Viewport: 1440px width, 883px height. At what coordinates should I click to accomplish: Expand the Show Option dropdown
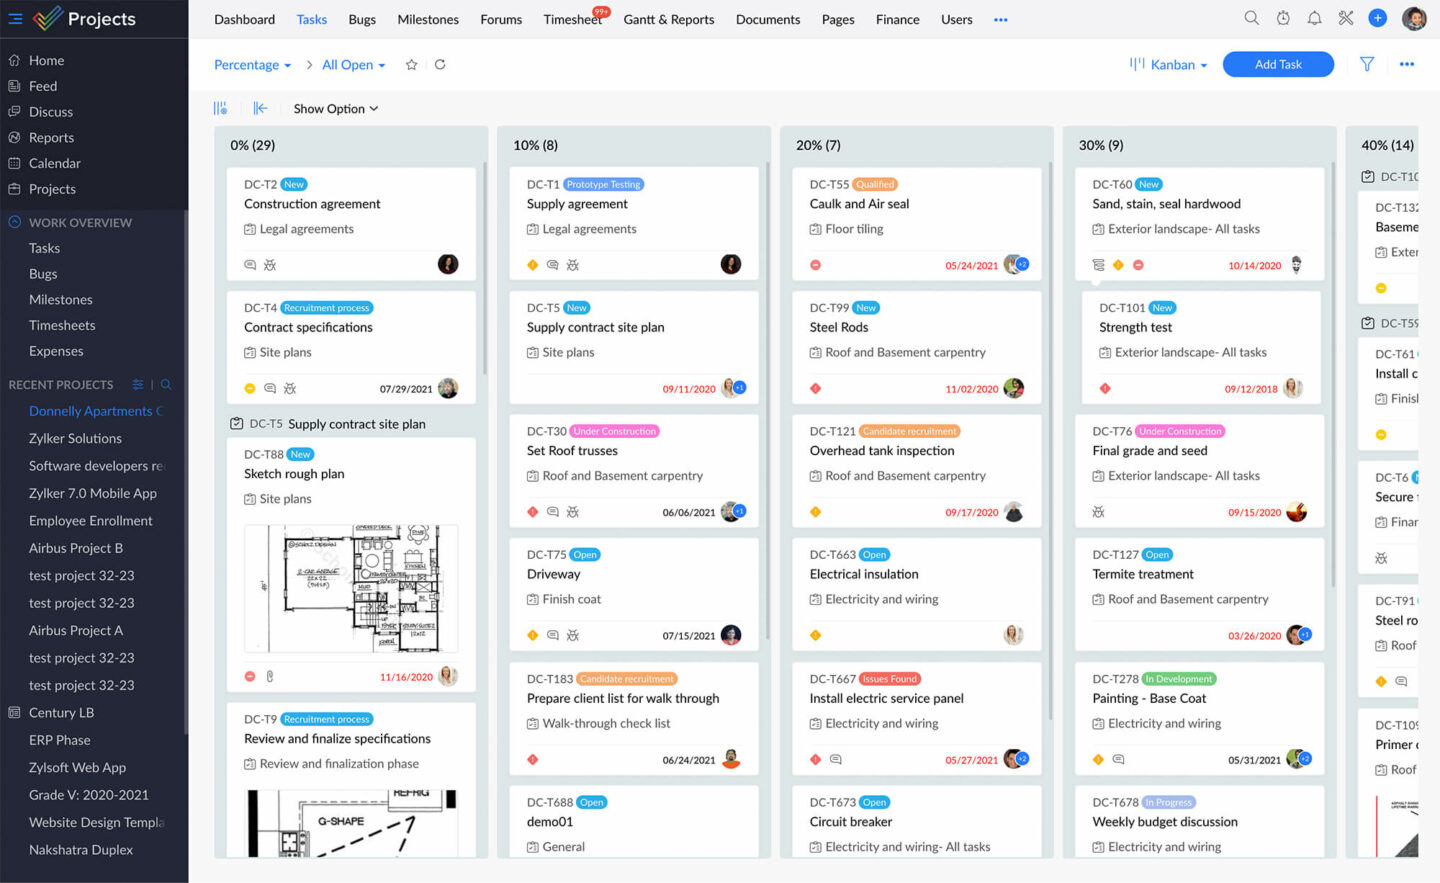(336, 108)
